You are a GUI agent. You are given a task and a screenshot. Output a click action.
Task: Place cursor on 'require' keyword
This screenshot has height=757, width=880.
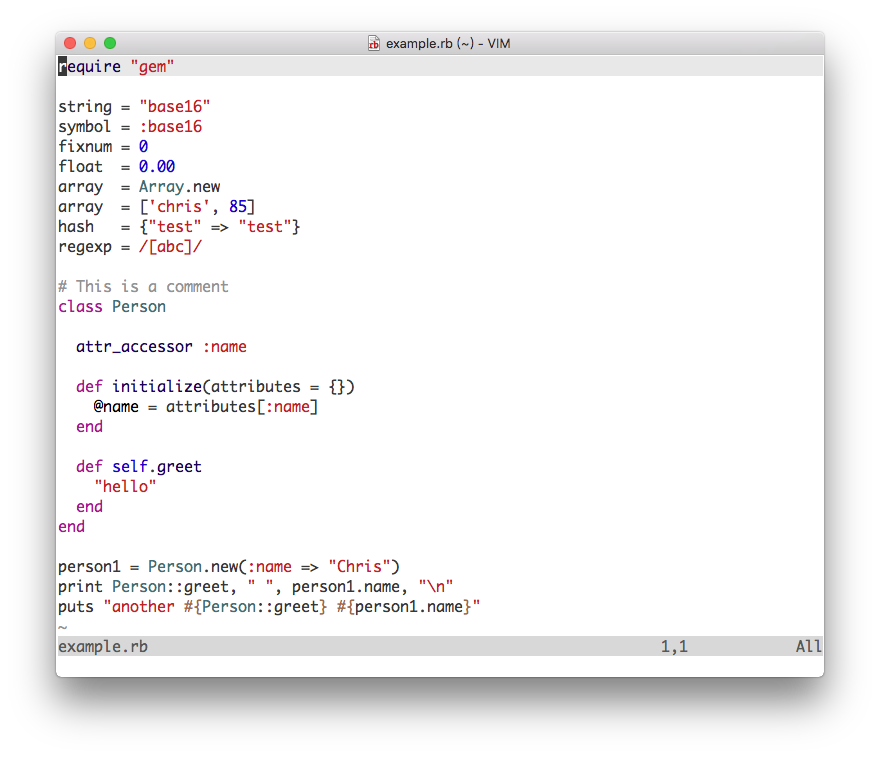pyautogui.click(x=89, y=67)
